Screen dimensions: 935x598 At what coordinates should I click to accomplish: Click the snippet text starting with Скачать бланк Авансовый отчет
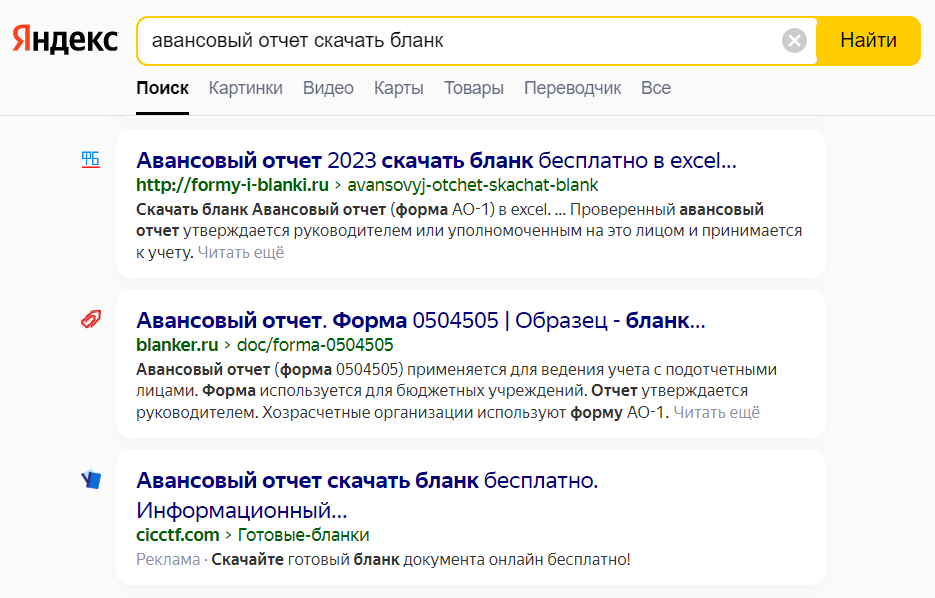469,231
